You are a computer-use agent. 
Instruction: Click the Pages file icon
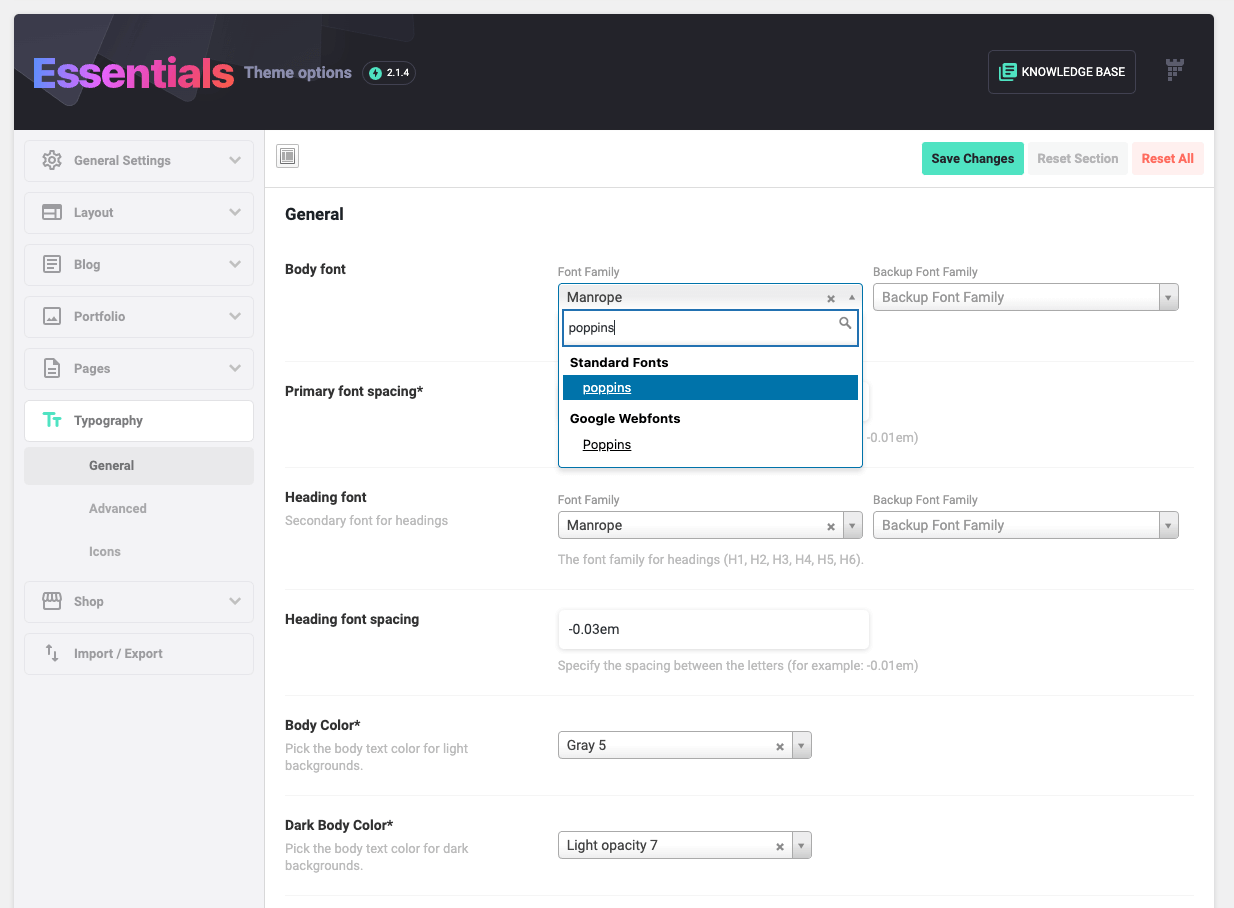click(52, 368)
